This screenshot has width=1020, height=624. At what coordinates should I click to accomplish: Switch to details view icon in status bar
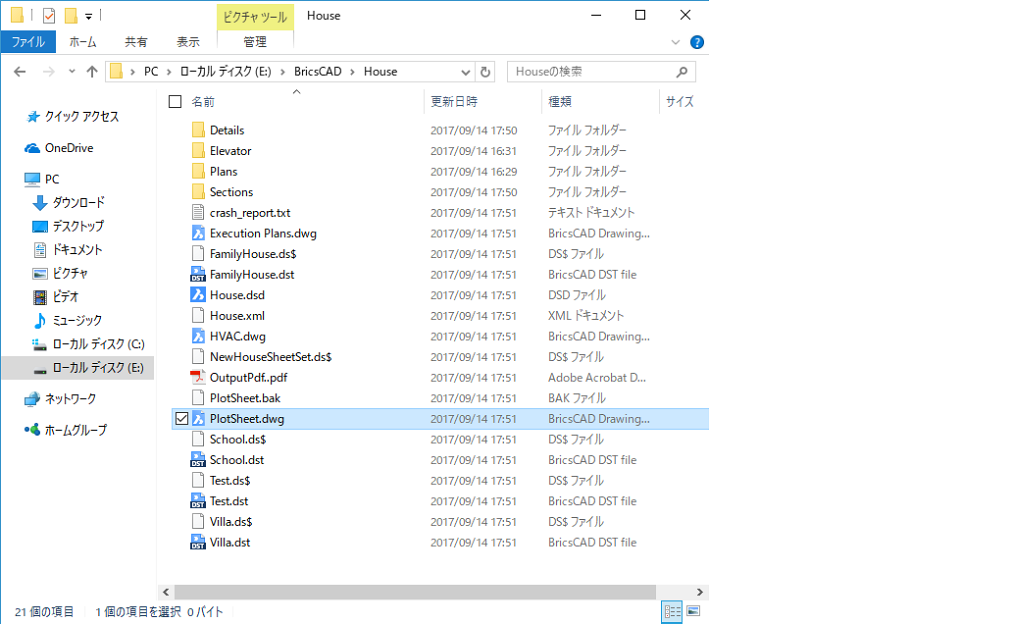point(672,612)
